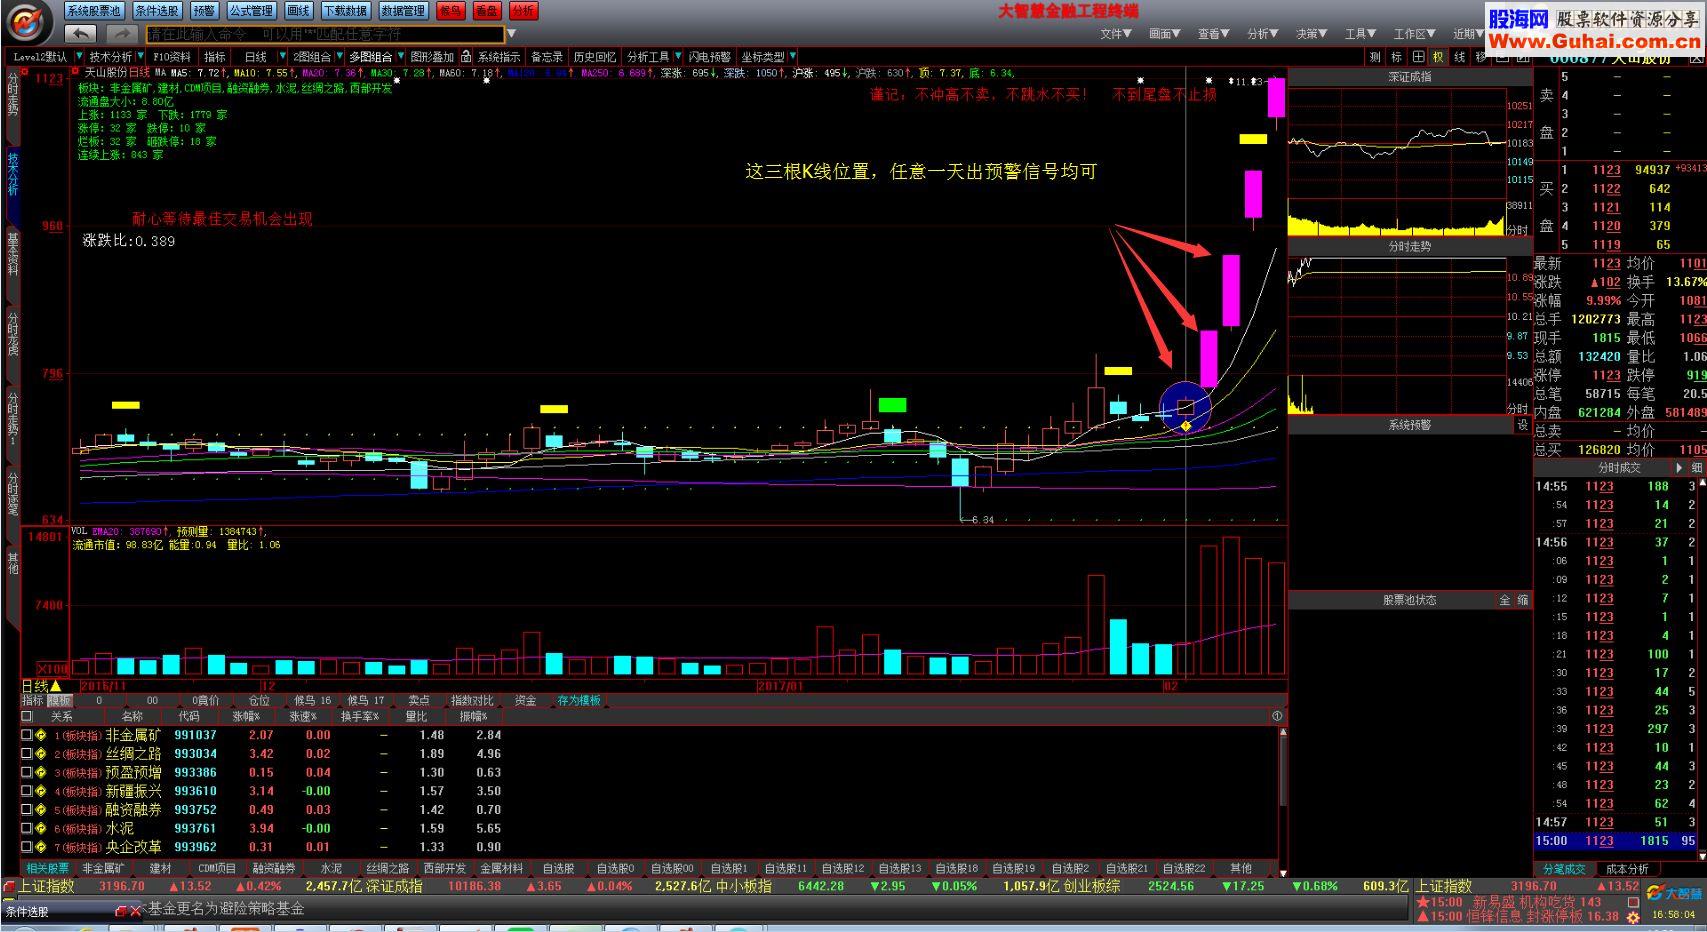Click the 设 settings icon in 系统预警 panel

pyautogui.click(x=1523, y=425)
